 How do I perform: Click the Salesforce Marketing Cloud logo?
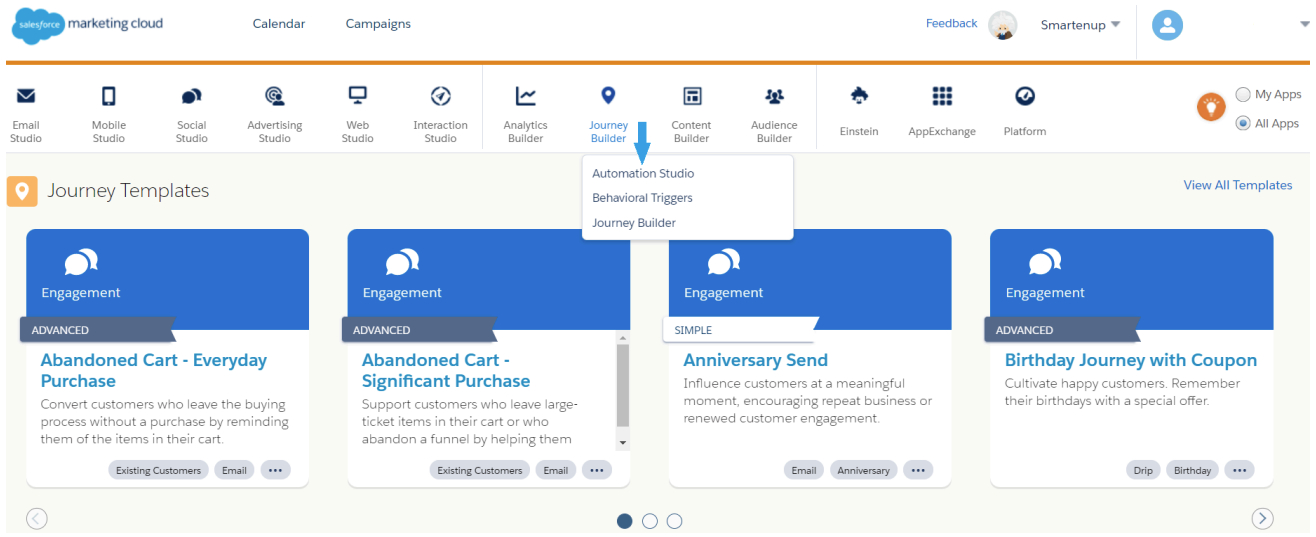(x=88, y=25)
